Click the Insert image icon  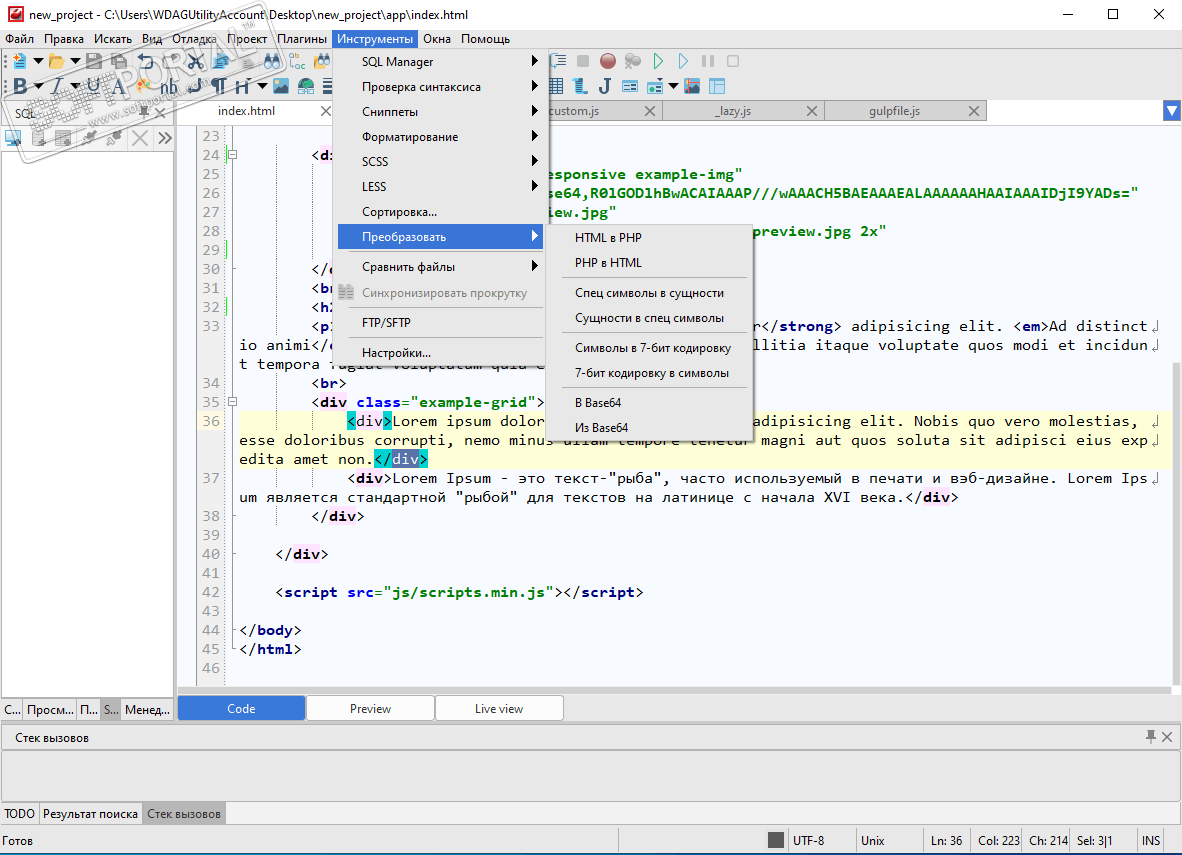[281, 86]
